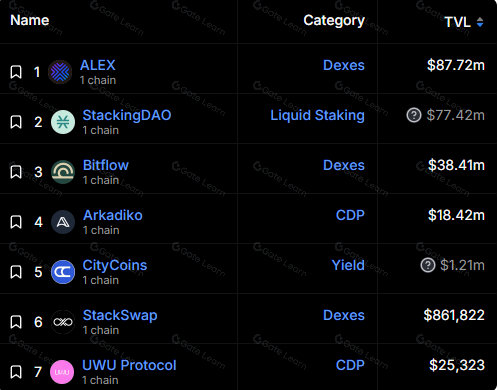The image size is (498, 390).
Task: Open CDP category link for Arkadiko
Action: (x=350, y=215)
